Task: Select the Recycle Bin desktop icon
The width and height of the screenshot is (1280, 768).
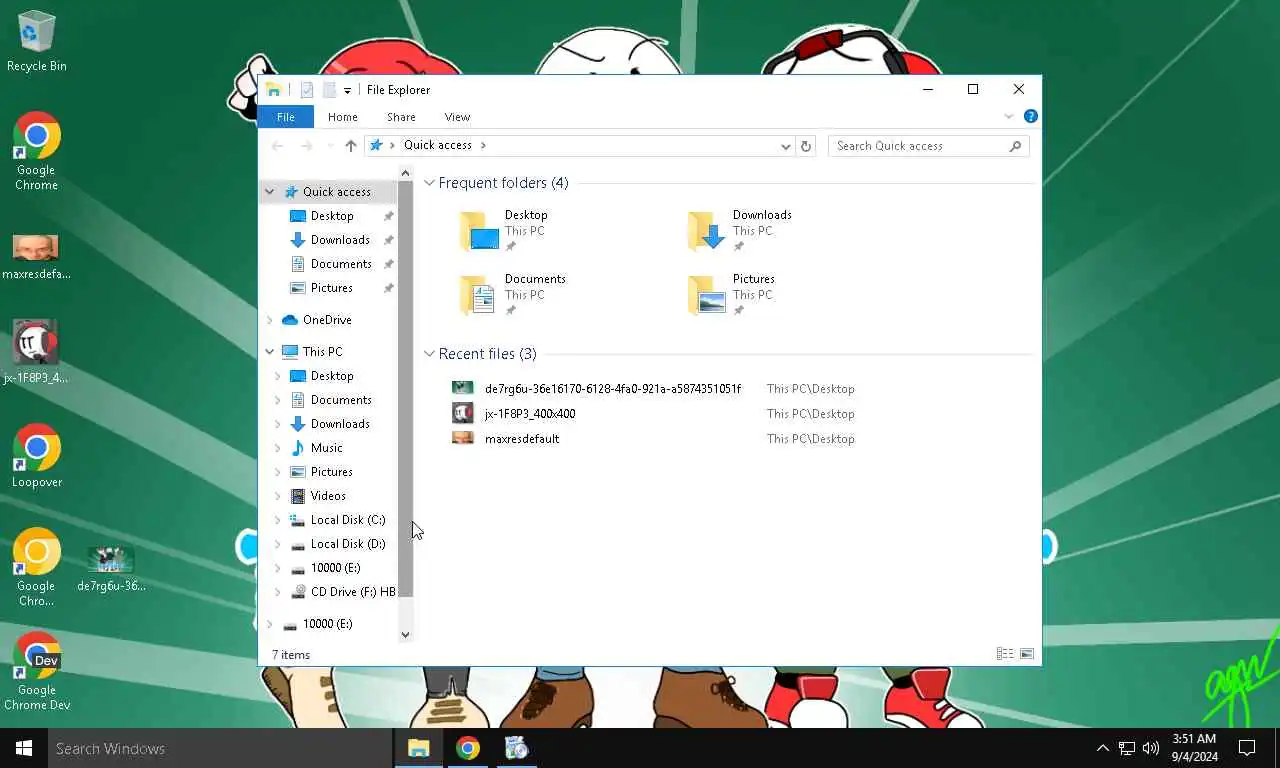Action: [37, 42]
